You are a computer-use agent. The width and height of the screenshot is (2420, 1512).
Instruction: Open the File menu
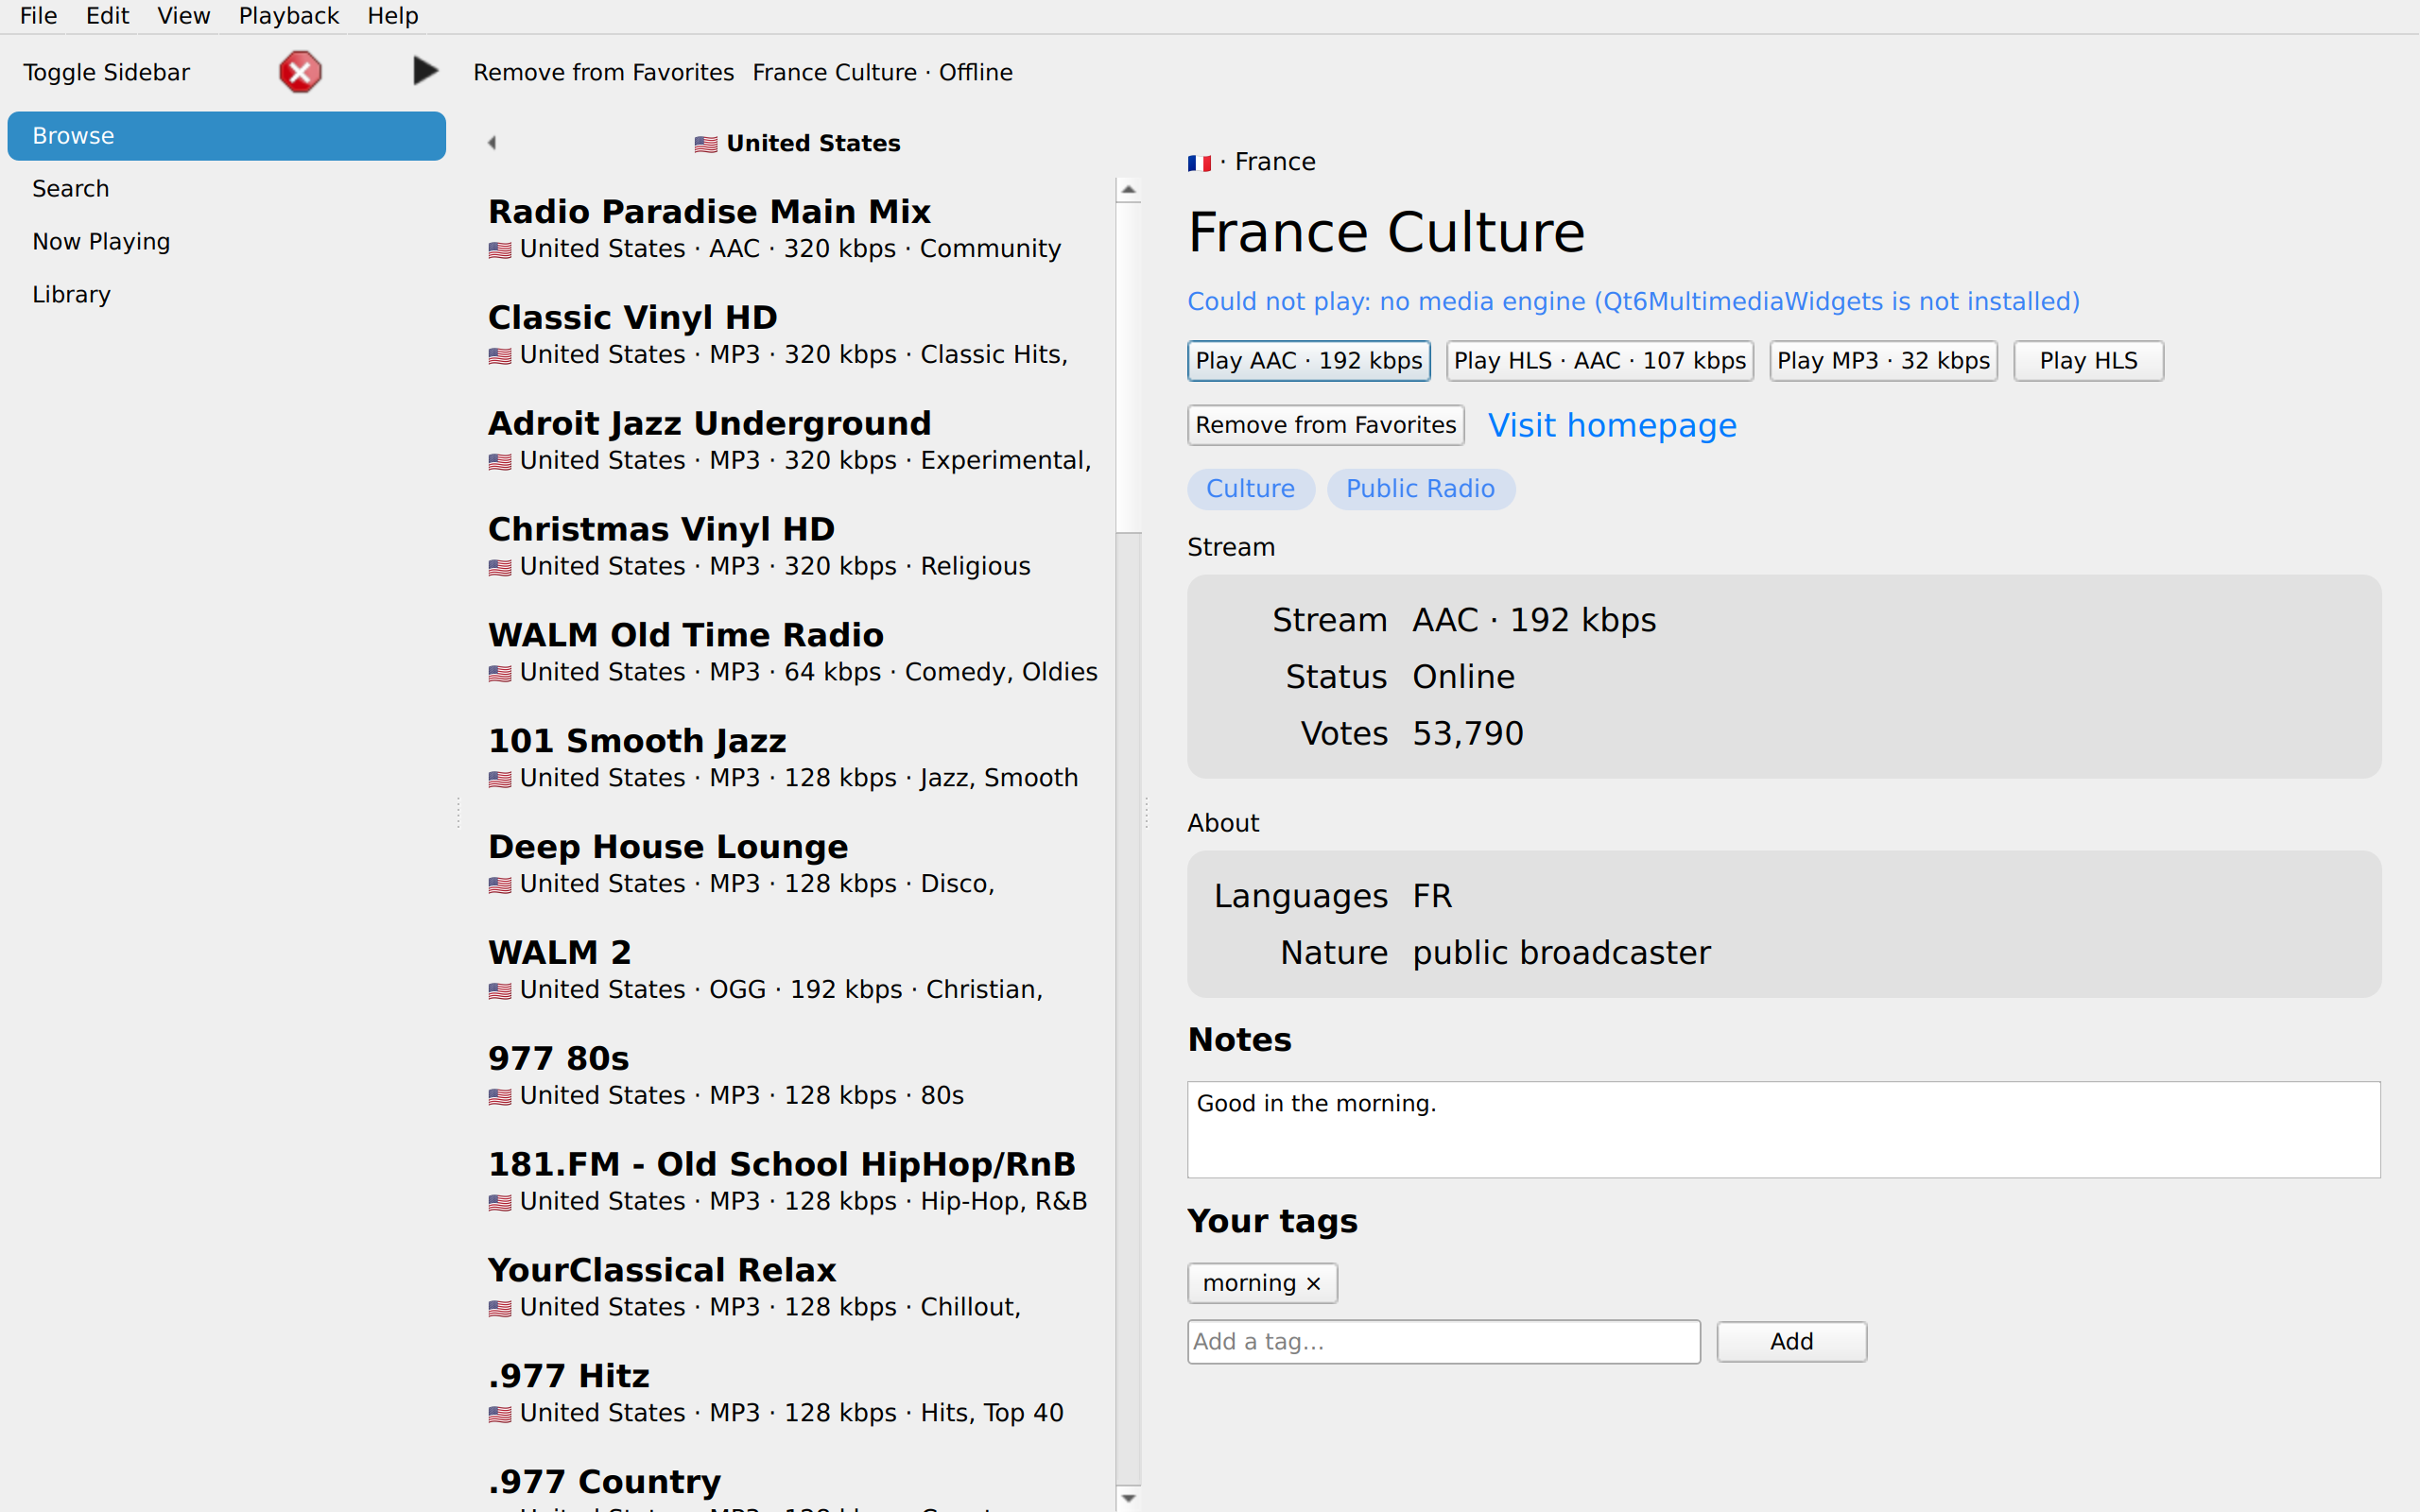pos(39,16)
